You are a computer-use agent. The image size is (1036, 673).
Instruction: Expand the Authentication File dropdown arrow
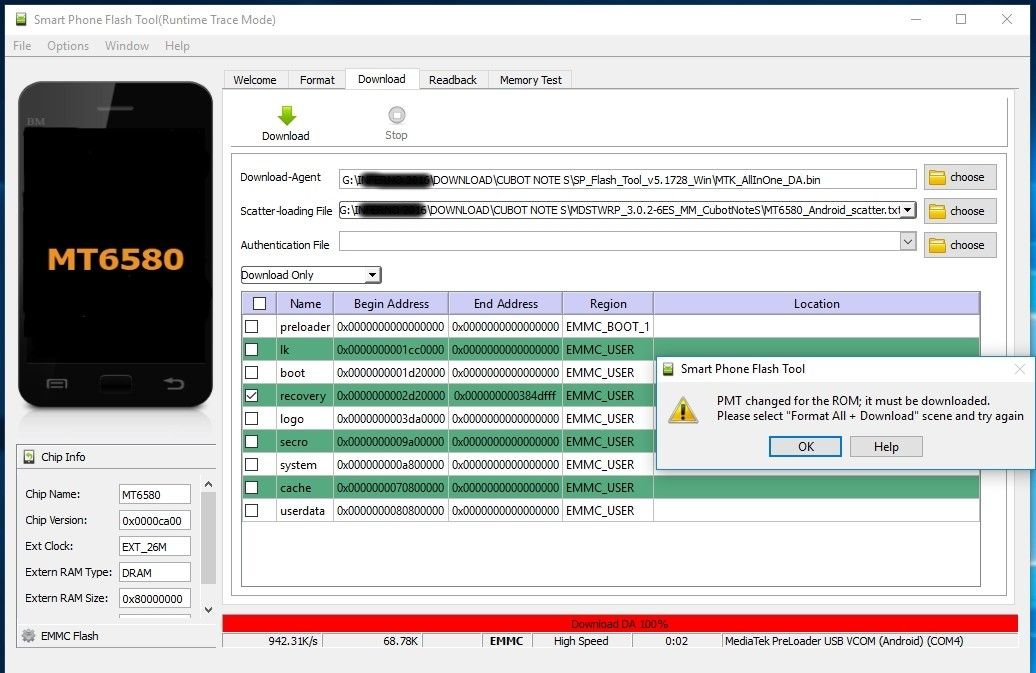(x=908, y=242)
